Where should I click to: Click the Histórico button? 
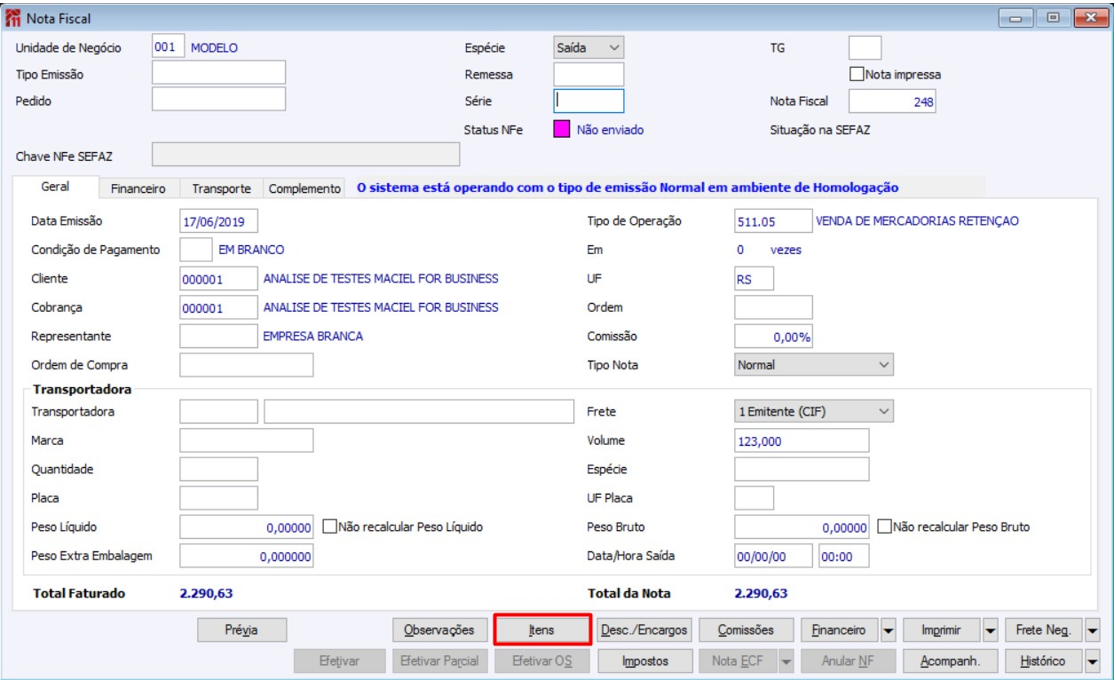click(1044, 661)
